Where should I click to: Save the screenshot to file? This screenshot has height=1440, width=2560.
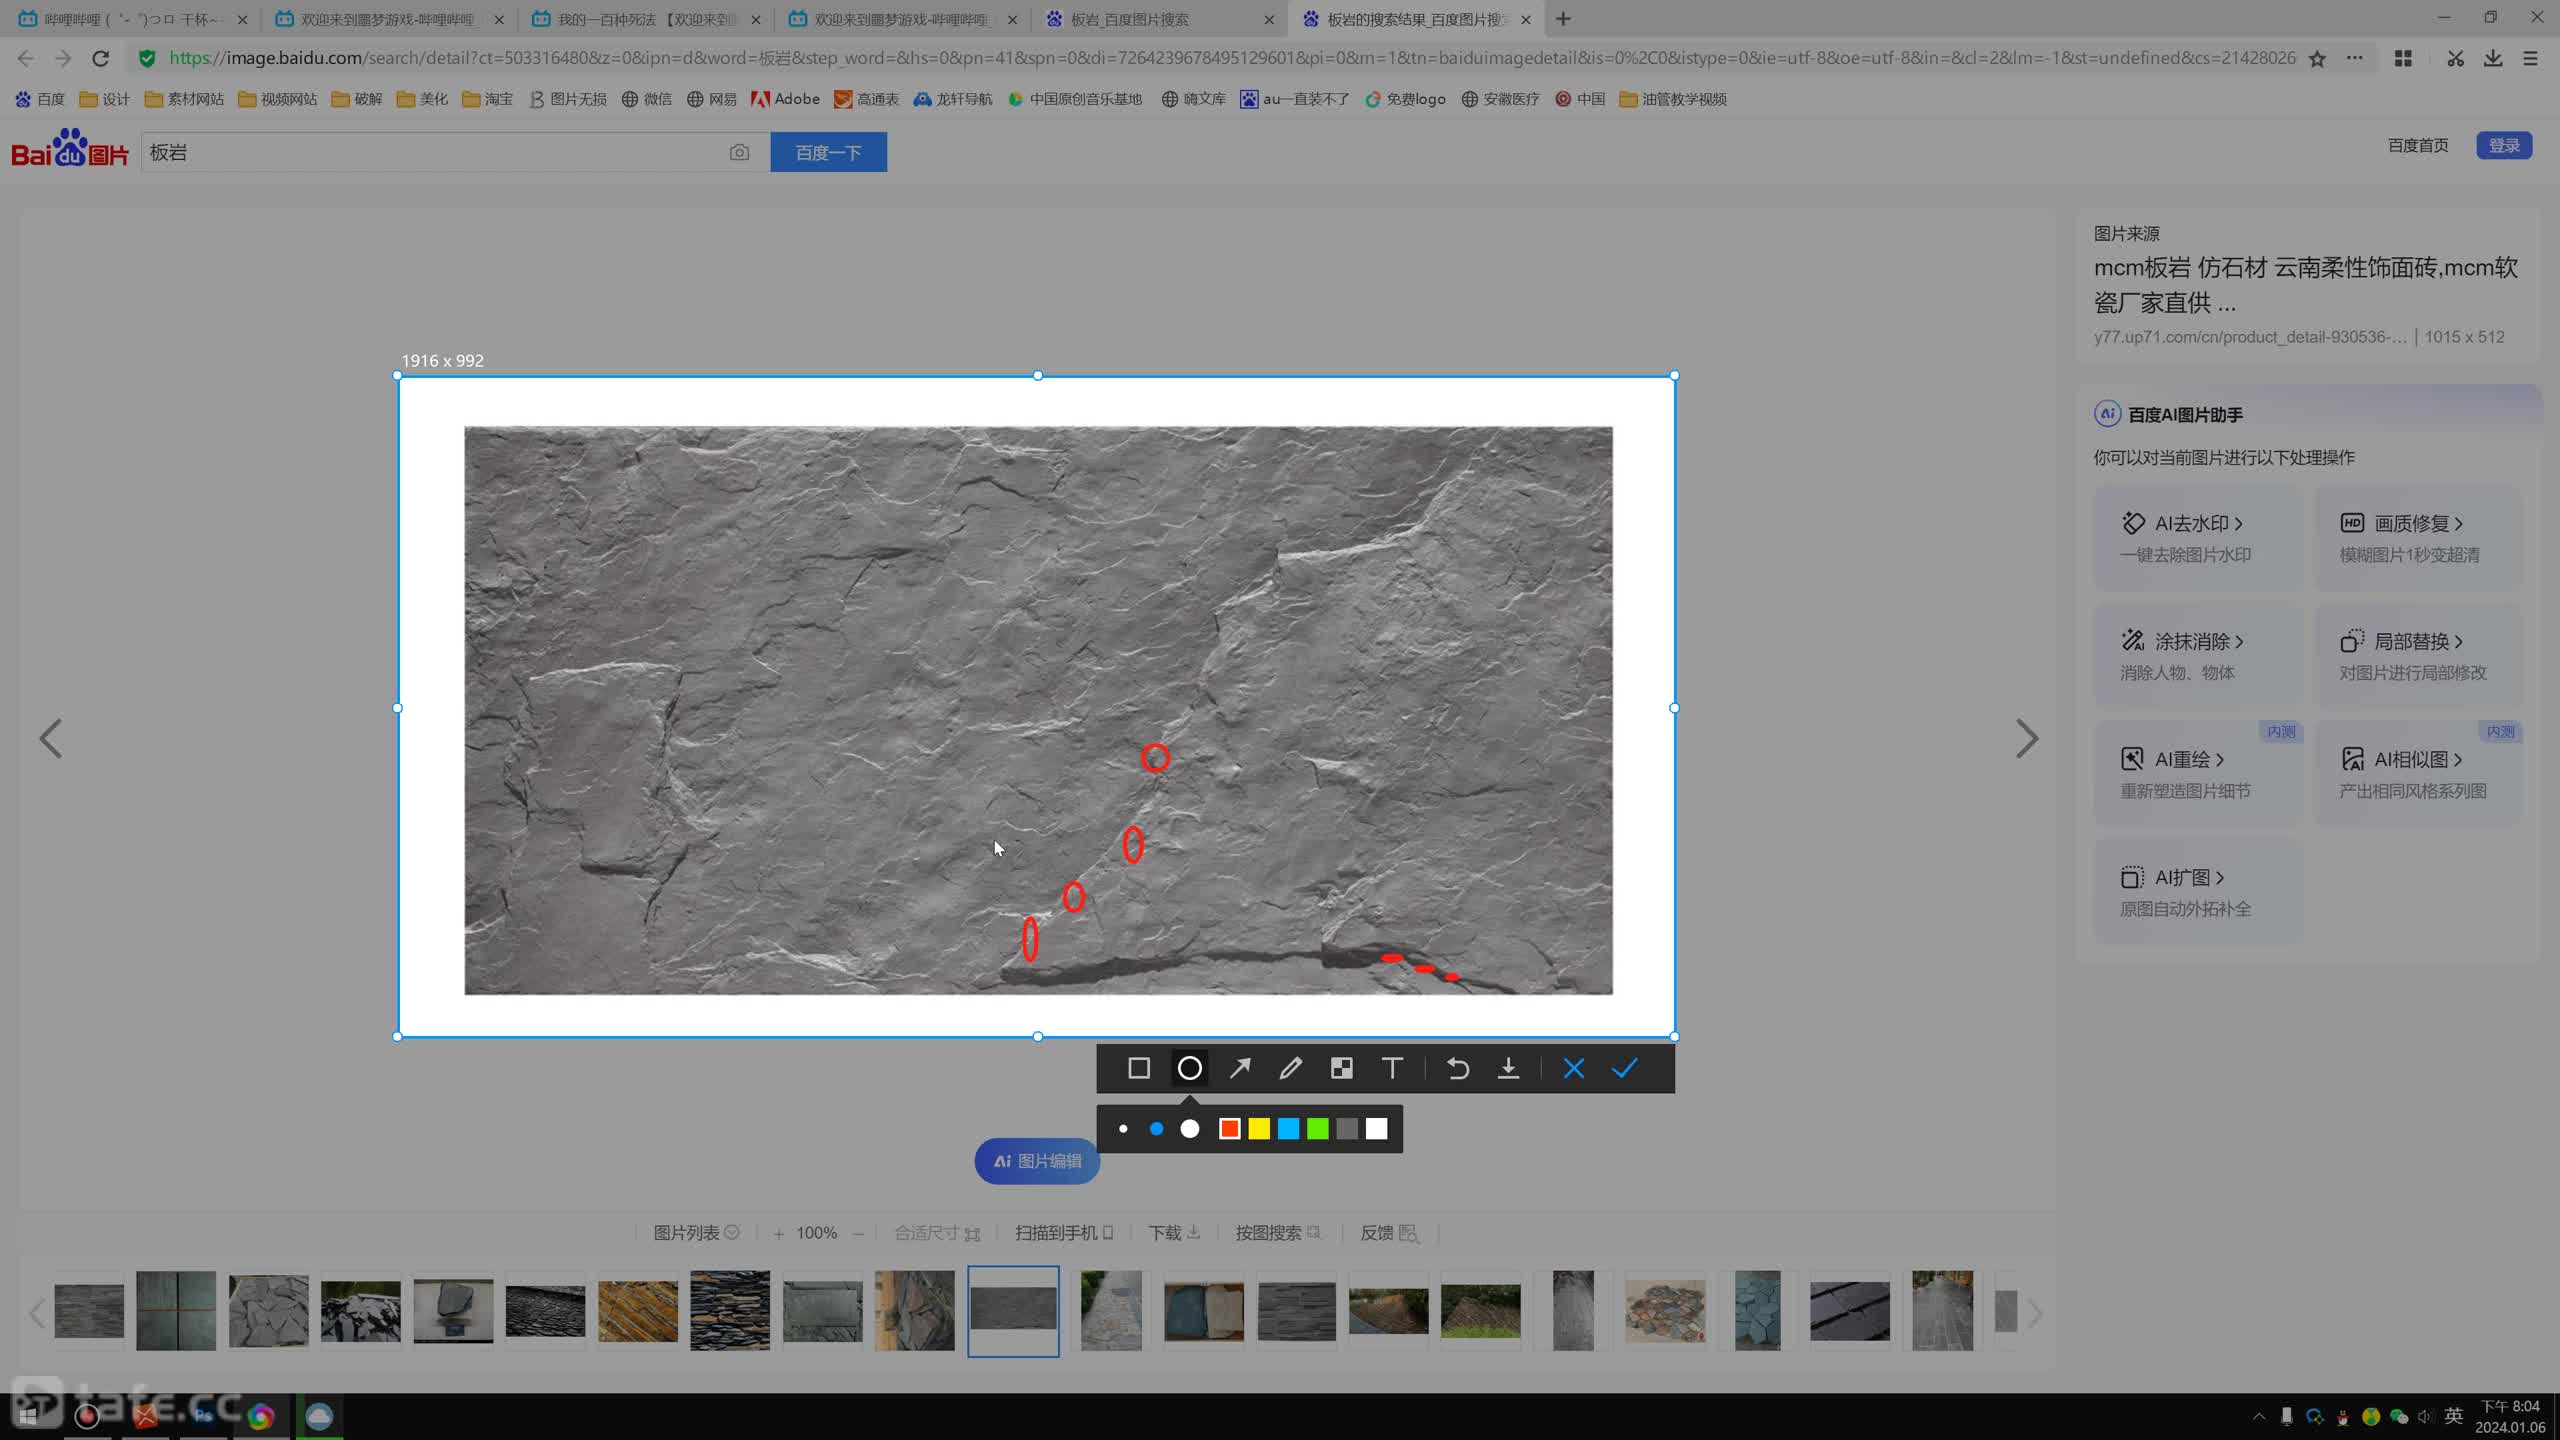pos(1508,1068)
